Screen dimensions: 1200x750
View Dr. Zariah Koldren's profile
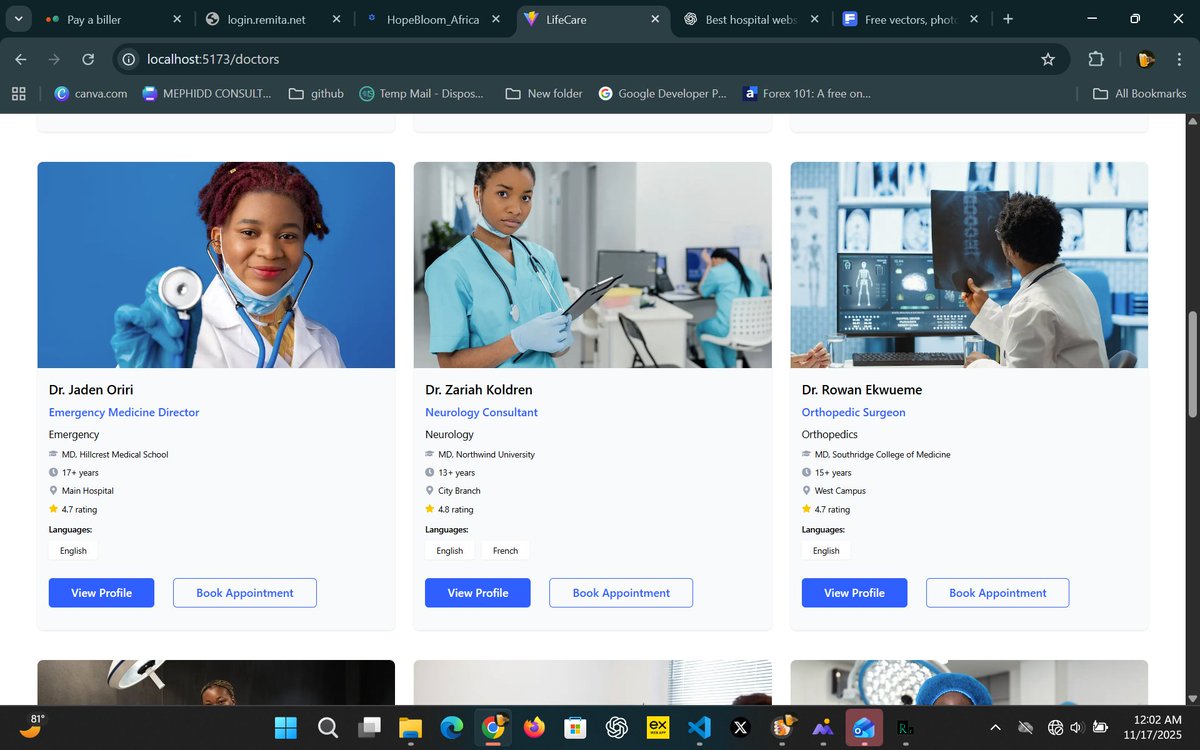(x=477, y=592)
